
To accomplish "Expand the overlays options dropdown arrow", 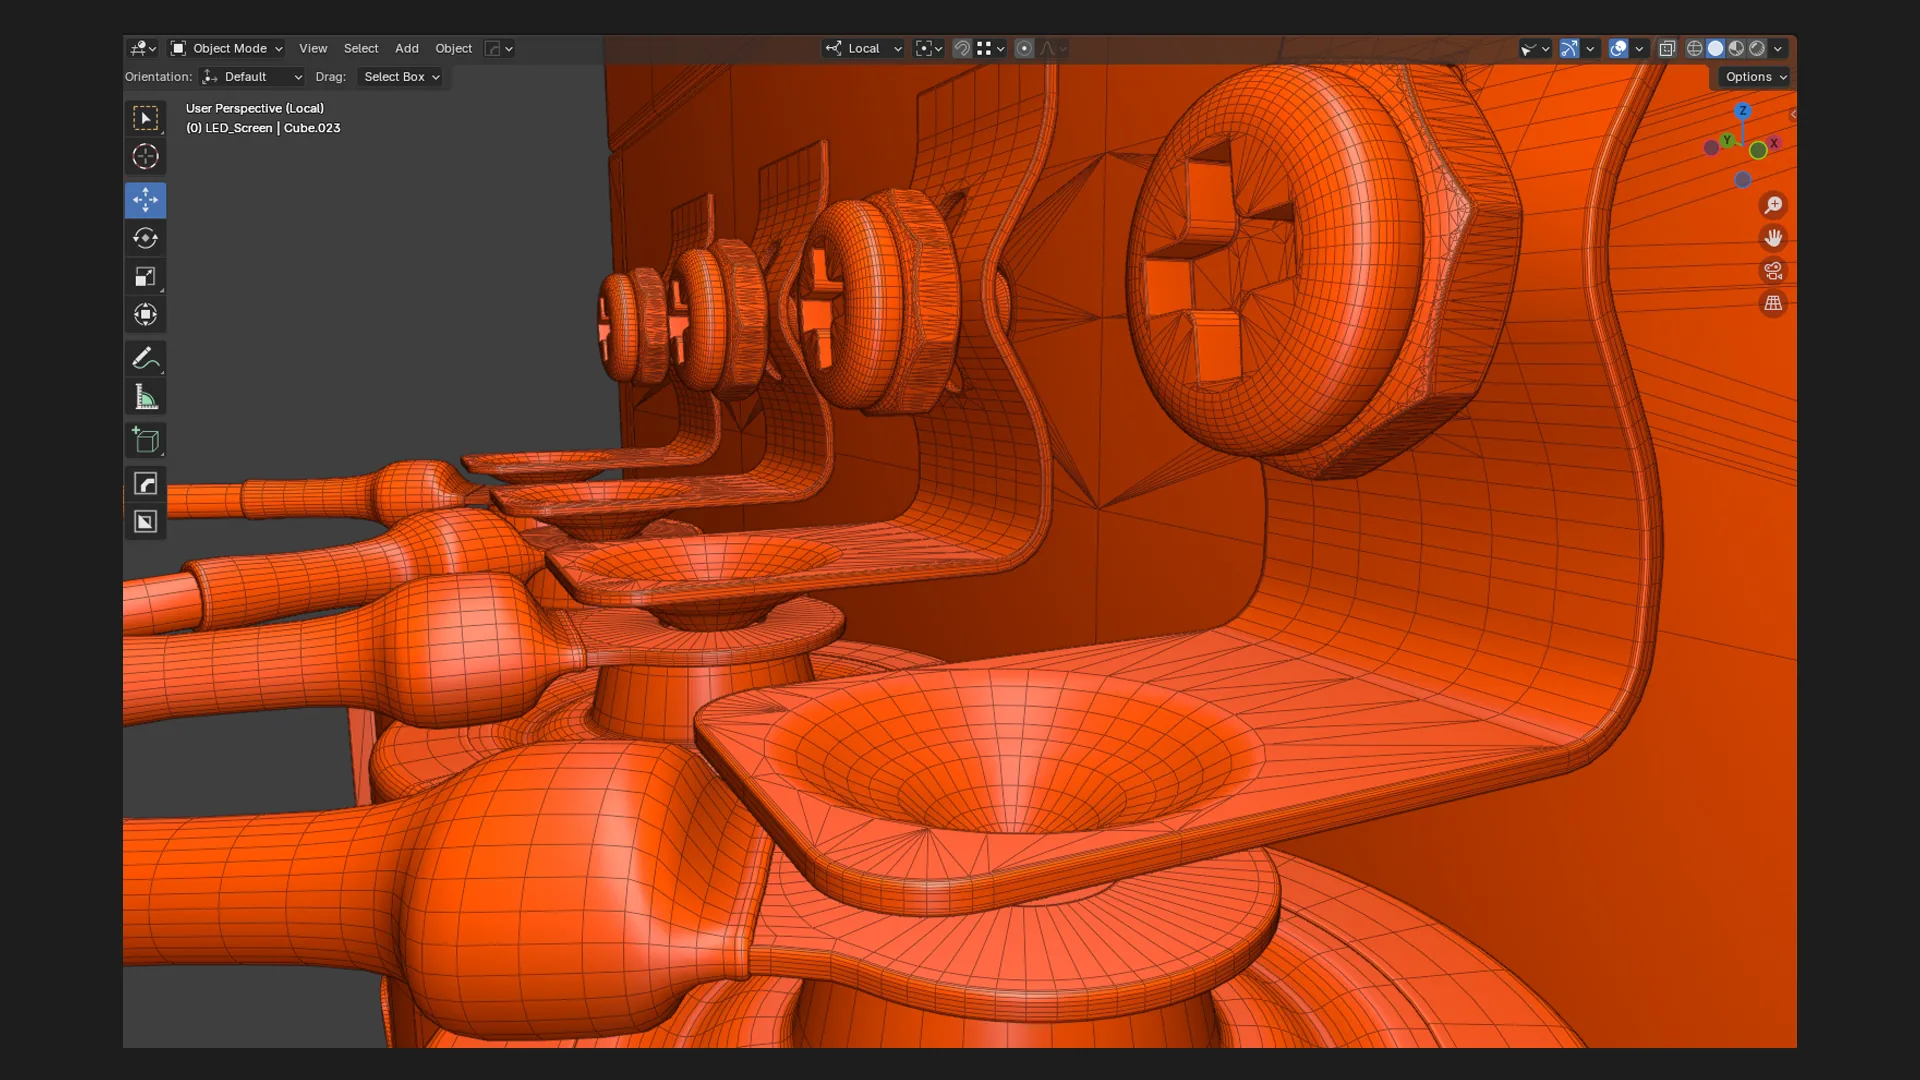I will tap(1639, 48).
